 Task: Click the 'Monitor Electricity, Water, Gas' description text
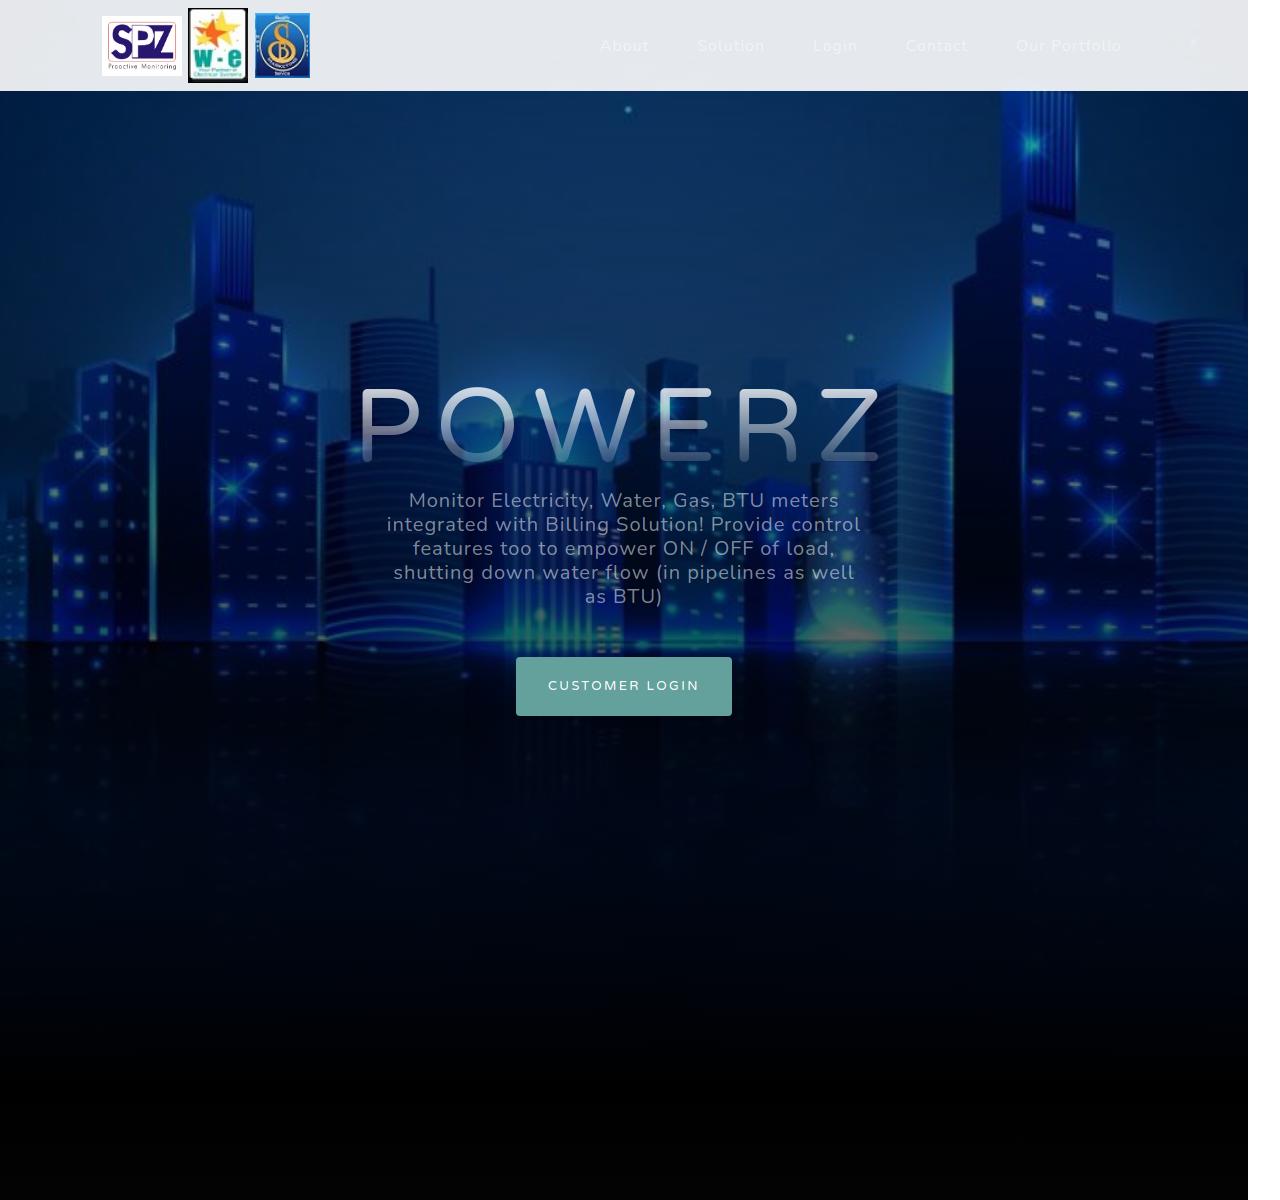coord(624,548)
